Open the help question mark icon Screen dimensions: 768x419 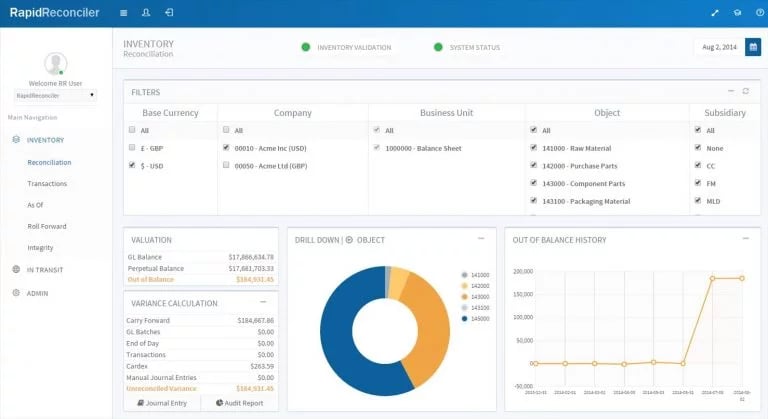coord(759,13)
